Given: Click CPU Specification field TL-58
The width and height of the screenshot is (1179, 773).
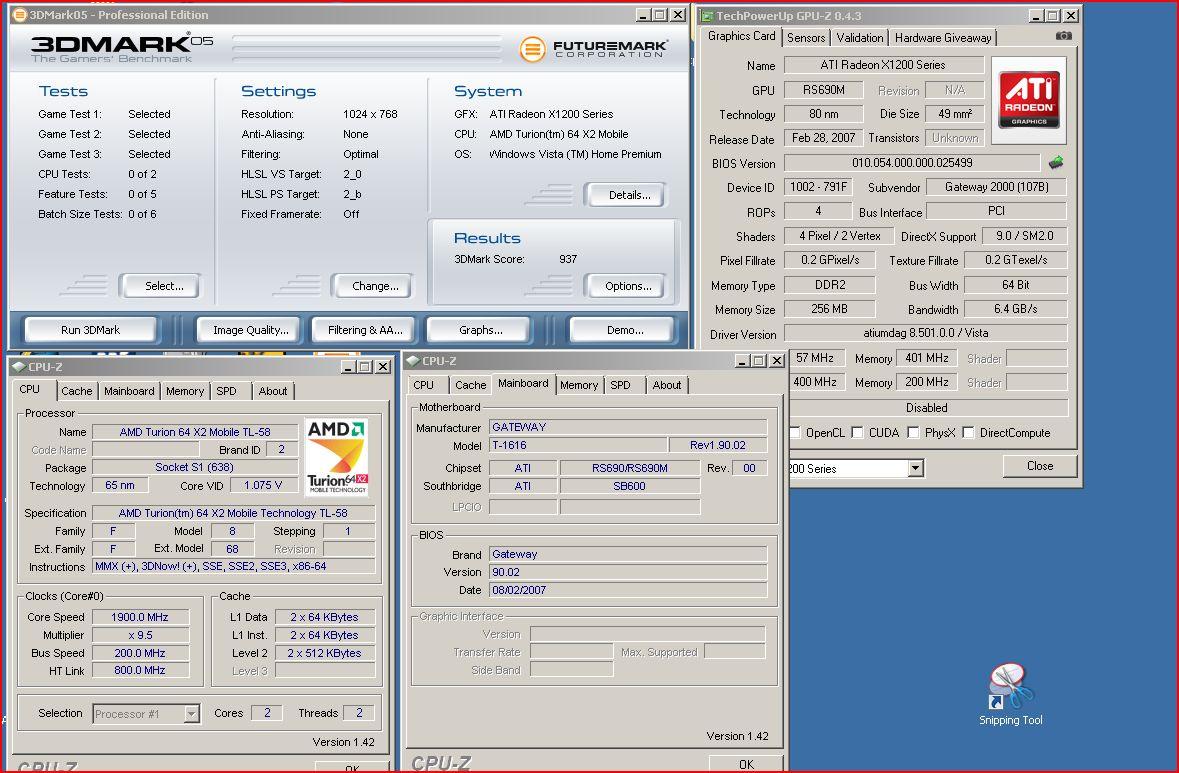Looking at the screenshot, I should [x=233, y=513].
